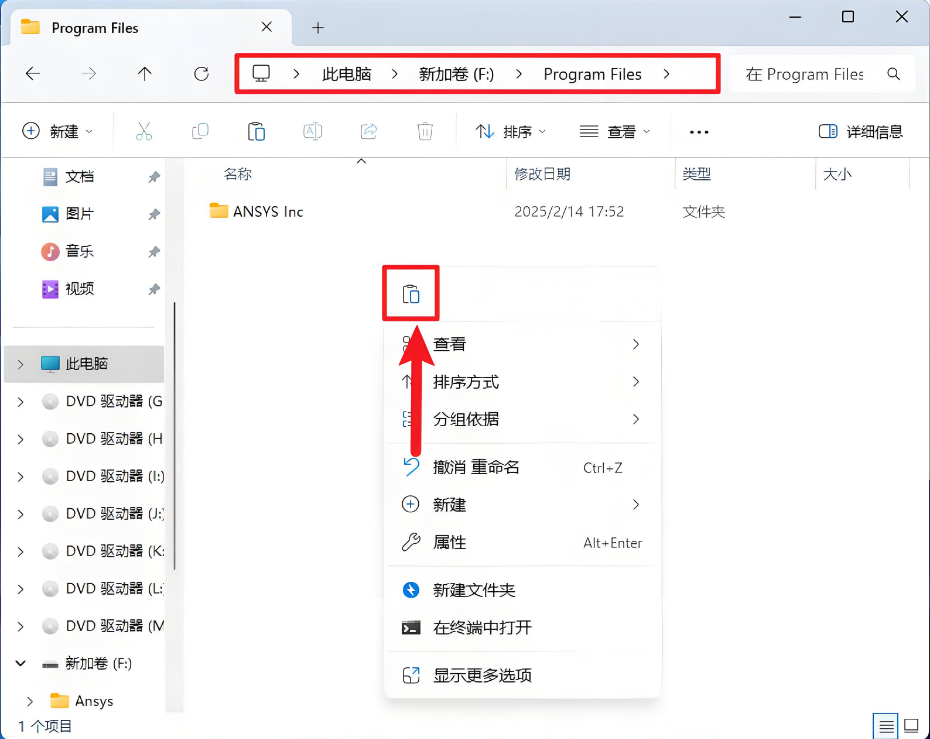The height and width of the screenshot is (739, 930).
Task: Expand DVD 驱动器 (G drive node
Action: tap(20, 402)
